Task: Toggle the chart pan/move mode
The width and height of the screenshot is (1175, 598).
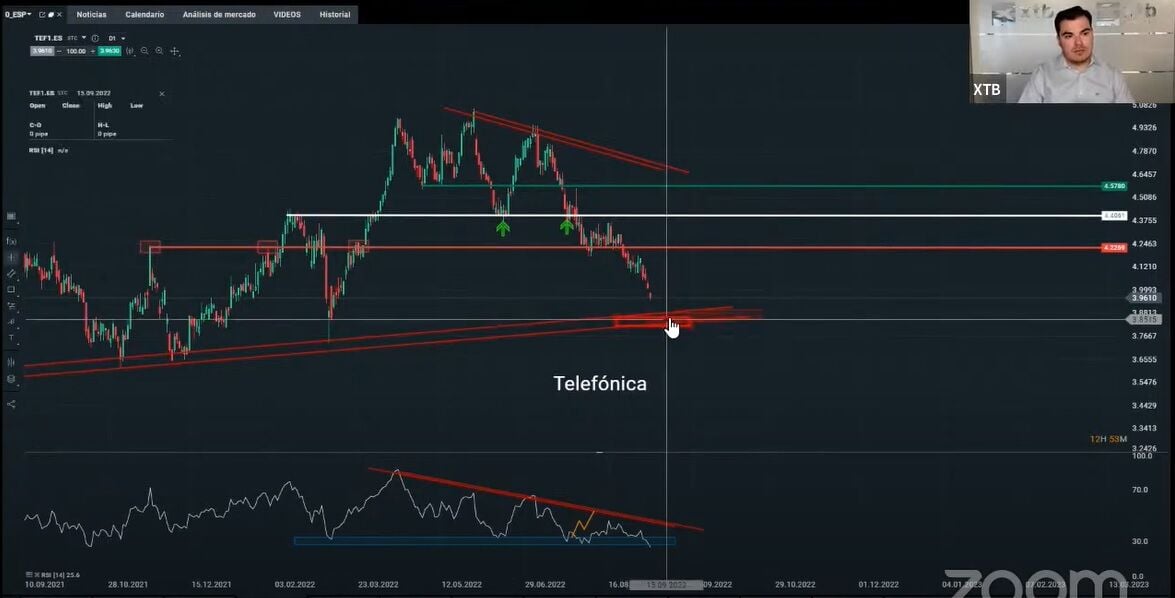Action: 175,51
